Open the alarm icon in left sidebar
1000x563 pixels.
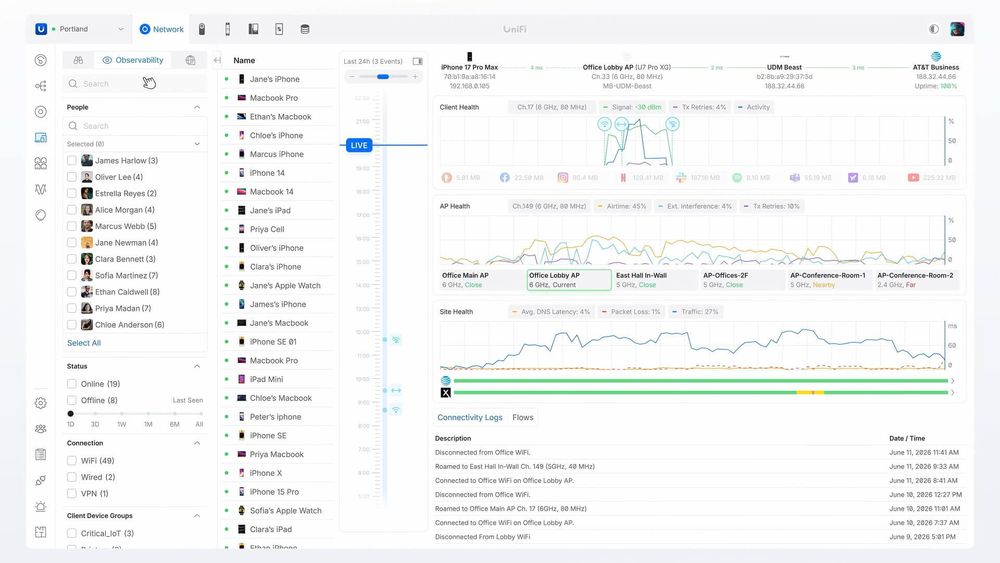pos(41,507)
